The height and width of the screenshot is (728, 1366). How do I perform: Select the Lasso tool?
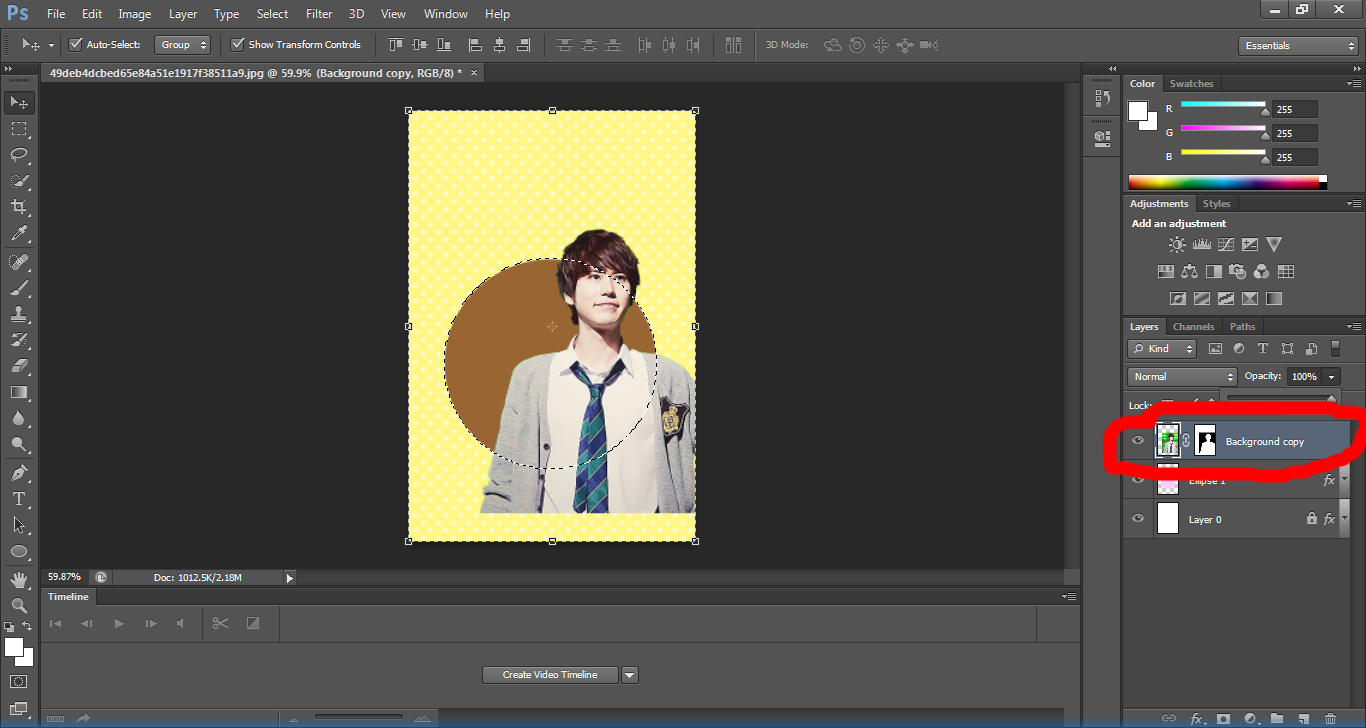(19, 155)
